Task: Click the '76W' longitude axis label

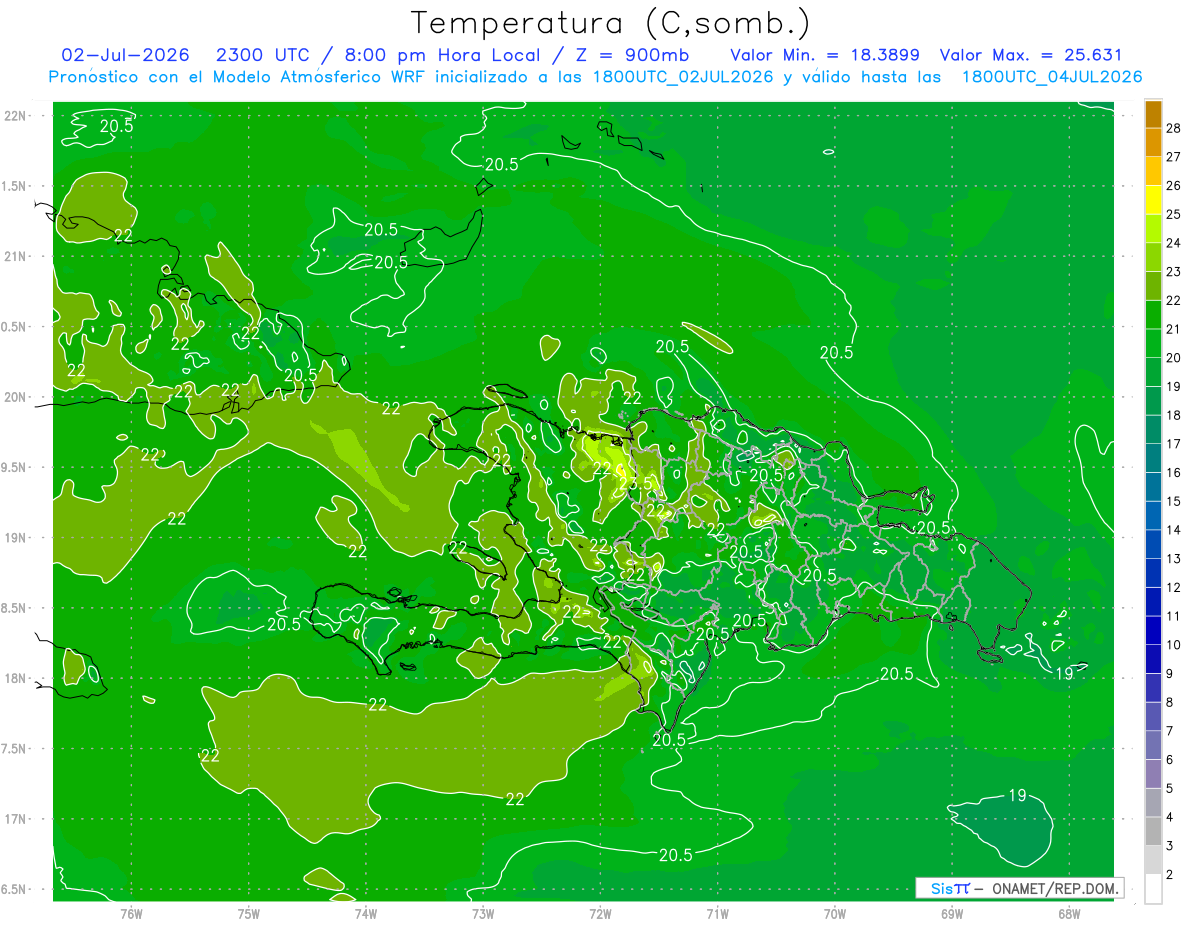Action: (131, 913)
